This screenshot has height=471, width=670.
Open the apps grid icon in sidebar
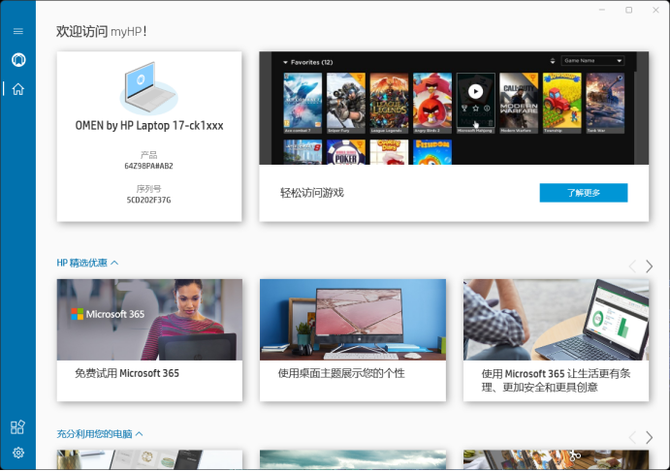click(18, 427)
